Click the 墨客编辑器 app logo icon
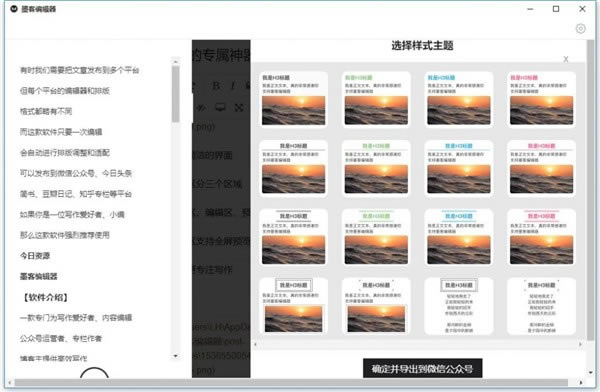This screenshot has height=392, width=600. pyautogui.click(x=14, y=9)
